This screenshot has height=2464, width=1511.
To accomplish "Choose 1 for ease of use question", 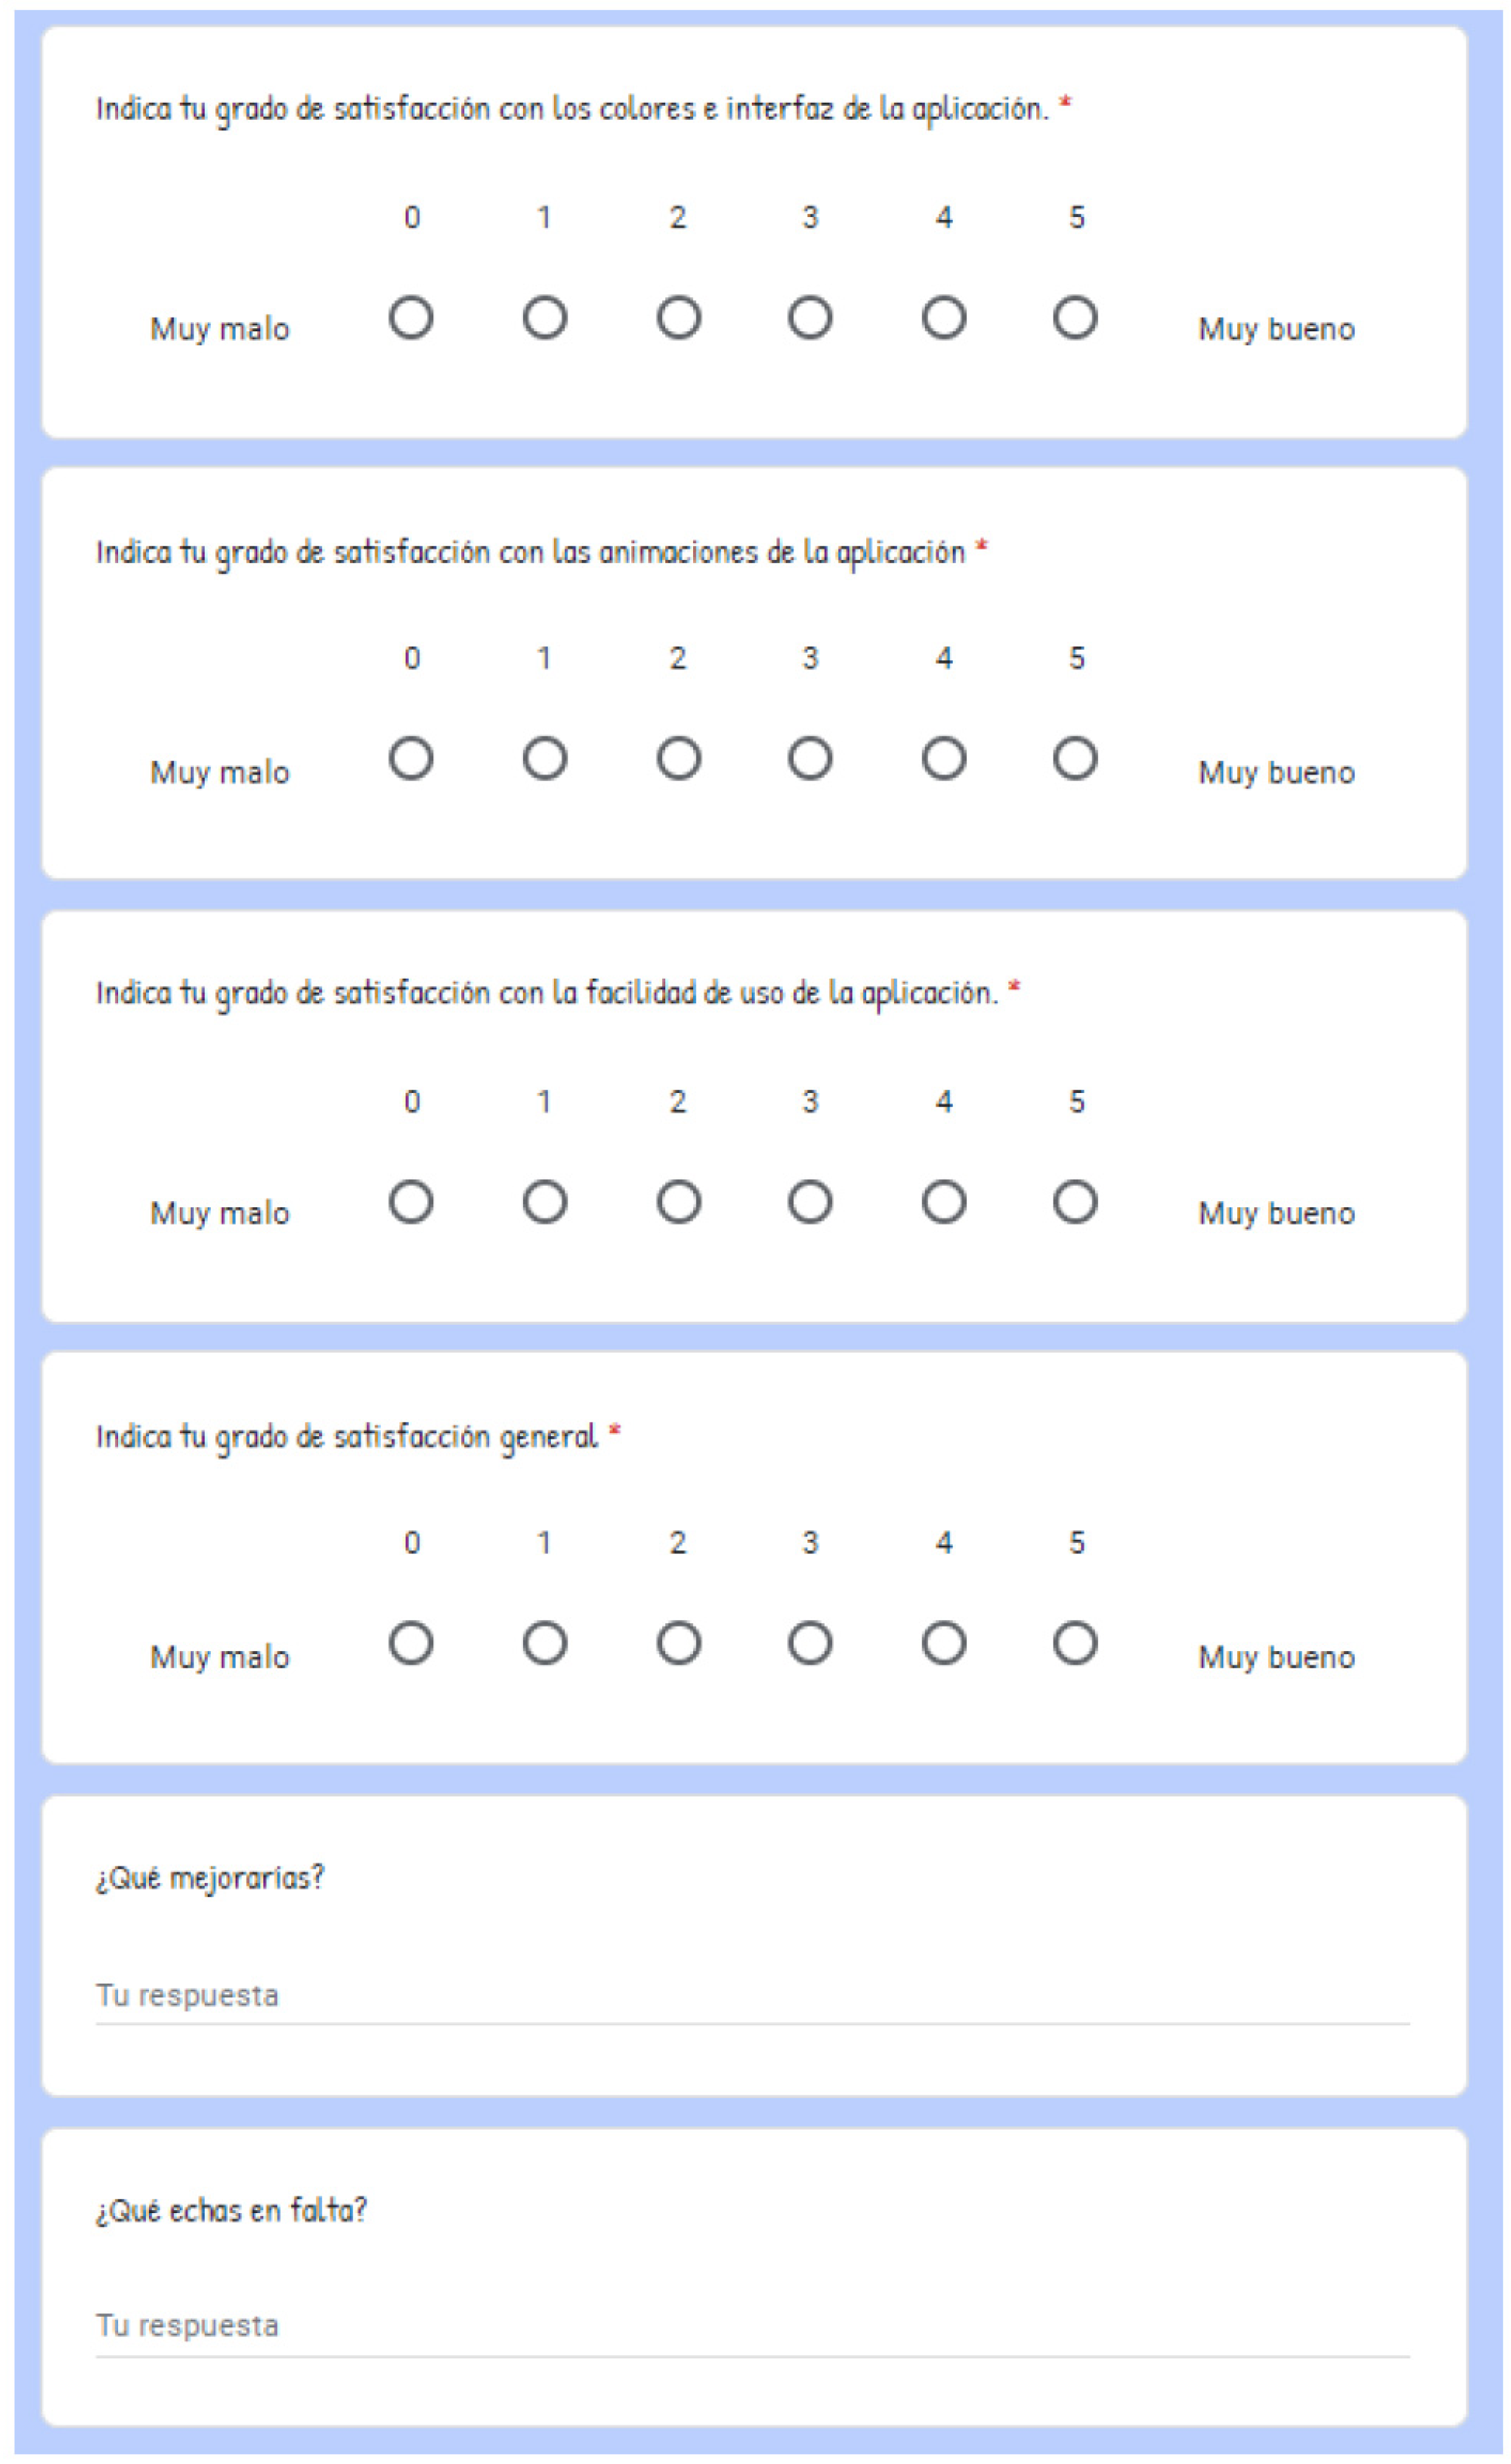I will pos(545,1202).
